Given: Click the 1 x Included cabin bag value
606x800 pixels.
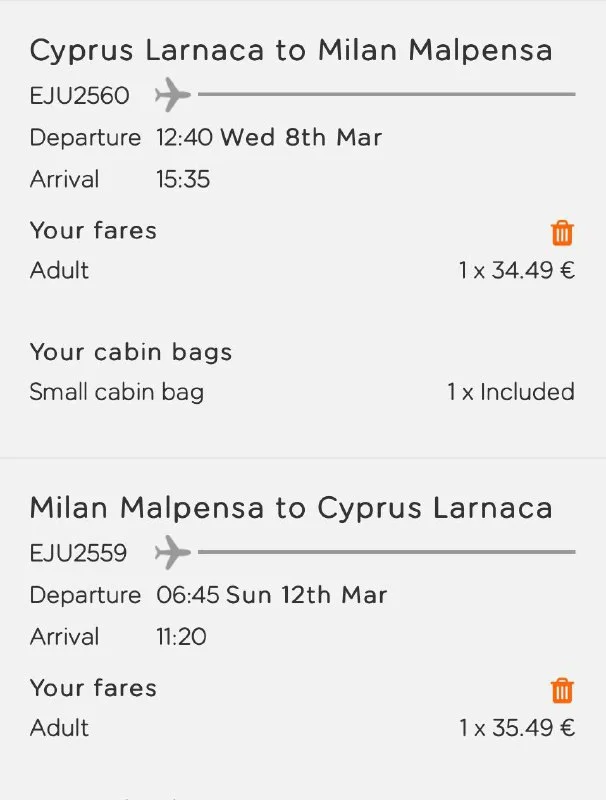Looking at the screenshot, I should pyautogui.click(x=511, y=392).
